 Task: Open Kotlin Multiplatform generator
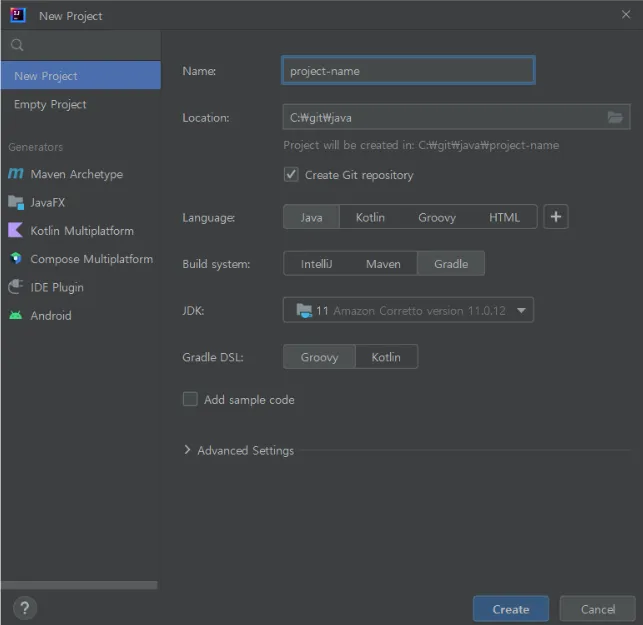81,230
